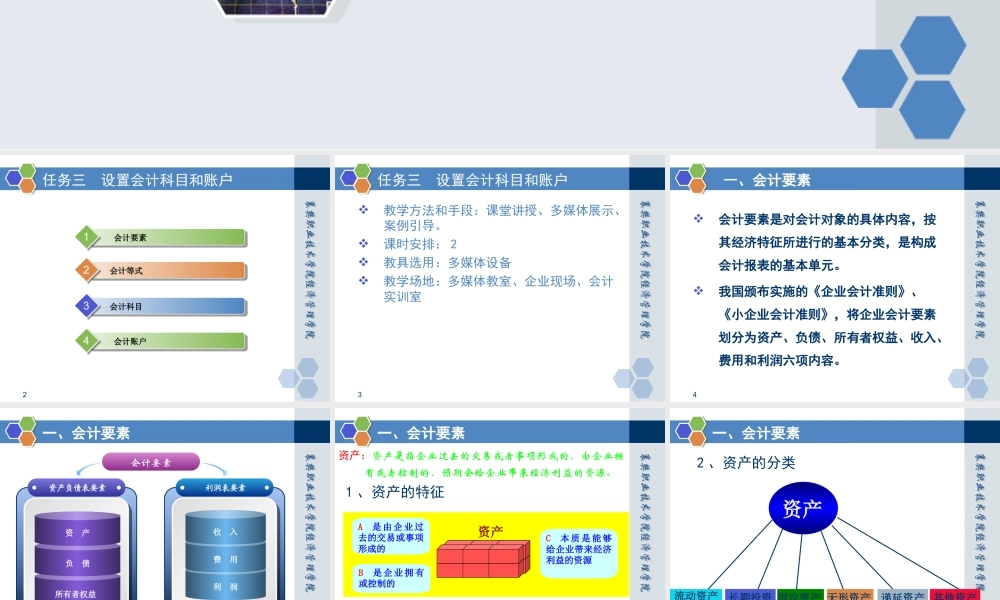Click the green diamond numbered 4 beside 会计账户
The height and width of the screenshot is (600, 1000).
point(88,341)
